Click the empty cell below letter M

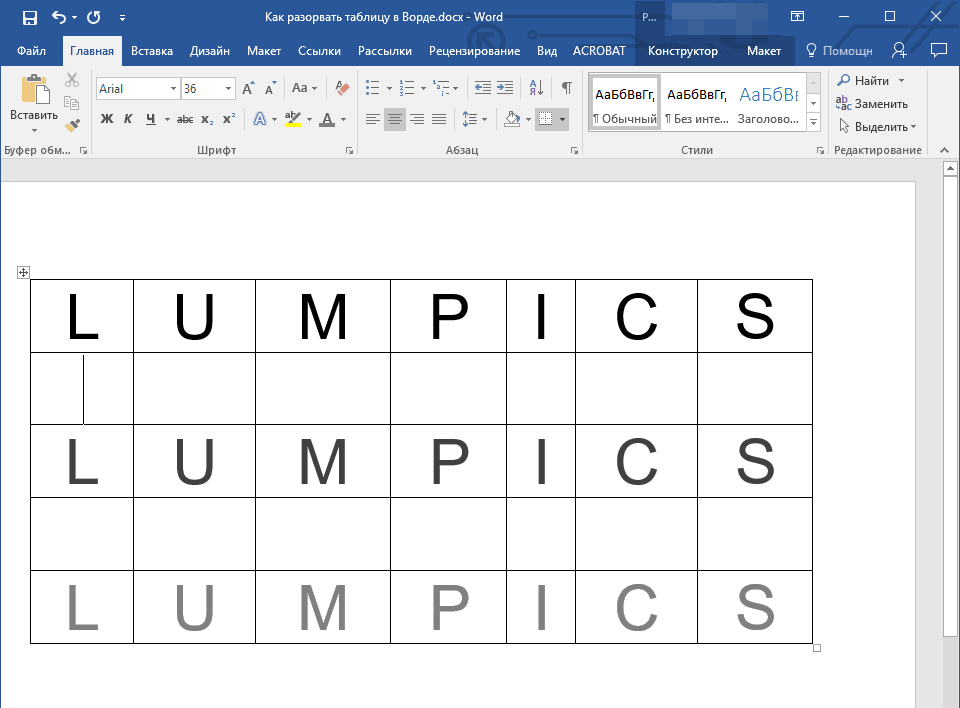(x=322, y=388)
